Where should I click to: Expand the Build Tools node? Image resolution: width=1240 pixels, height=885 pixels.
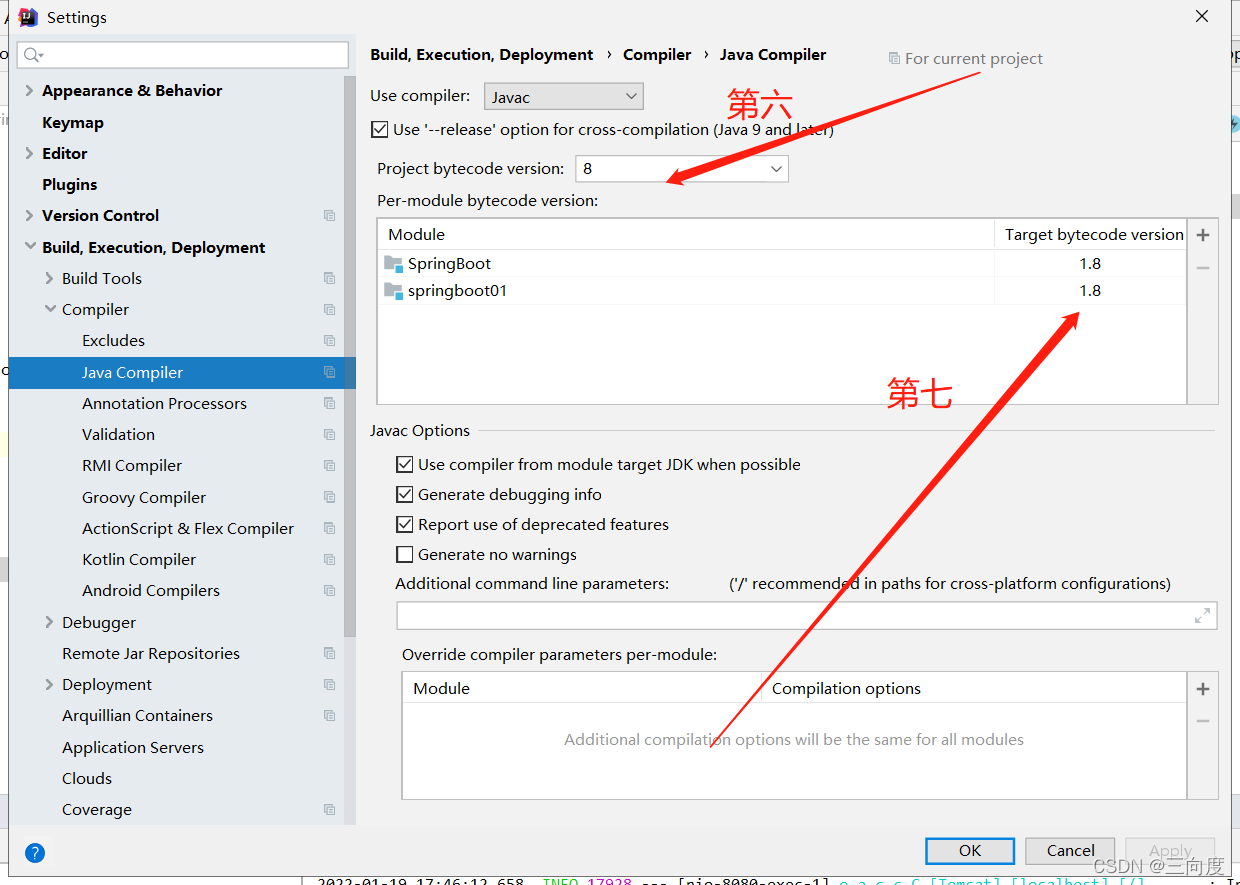pos(49,278)
